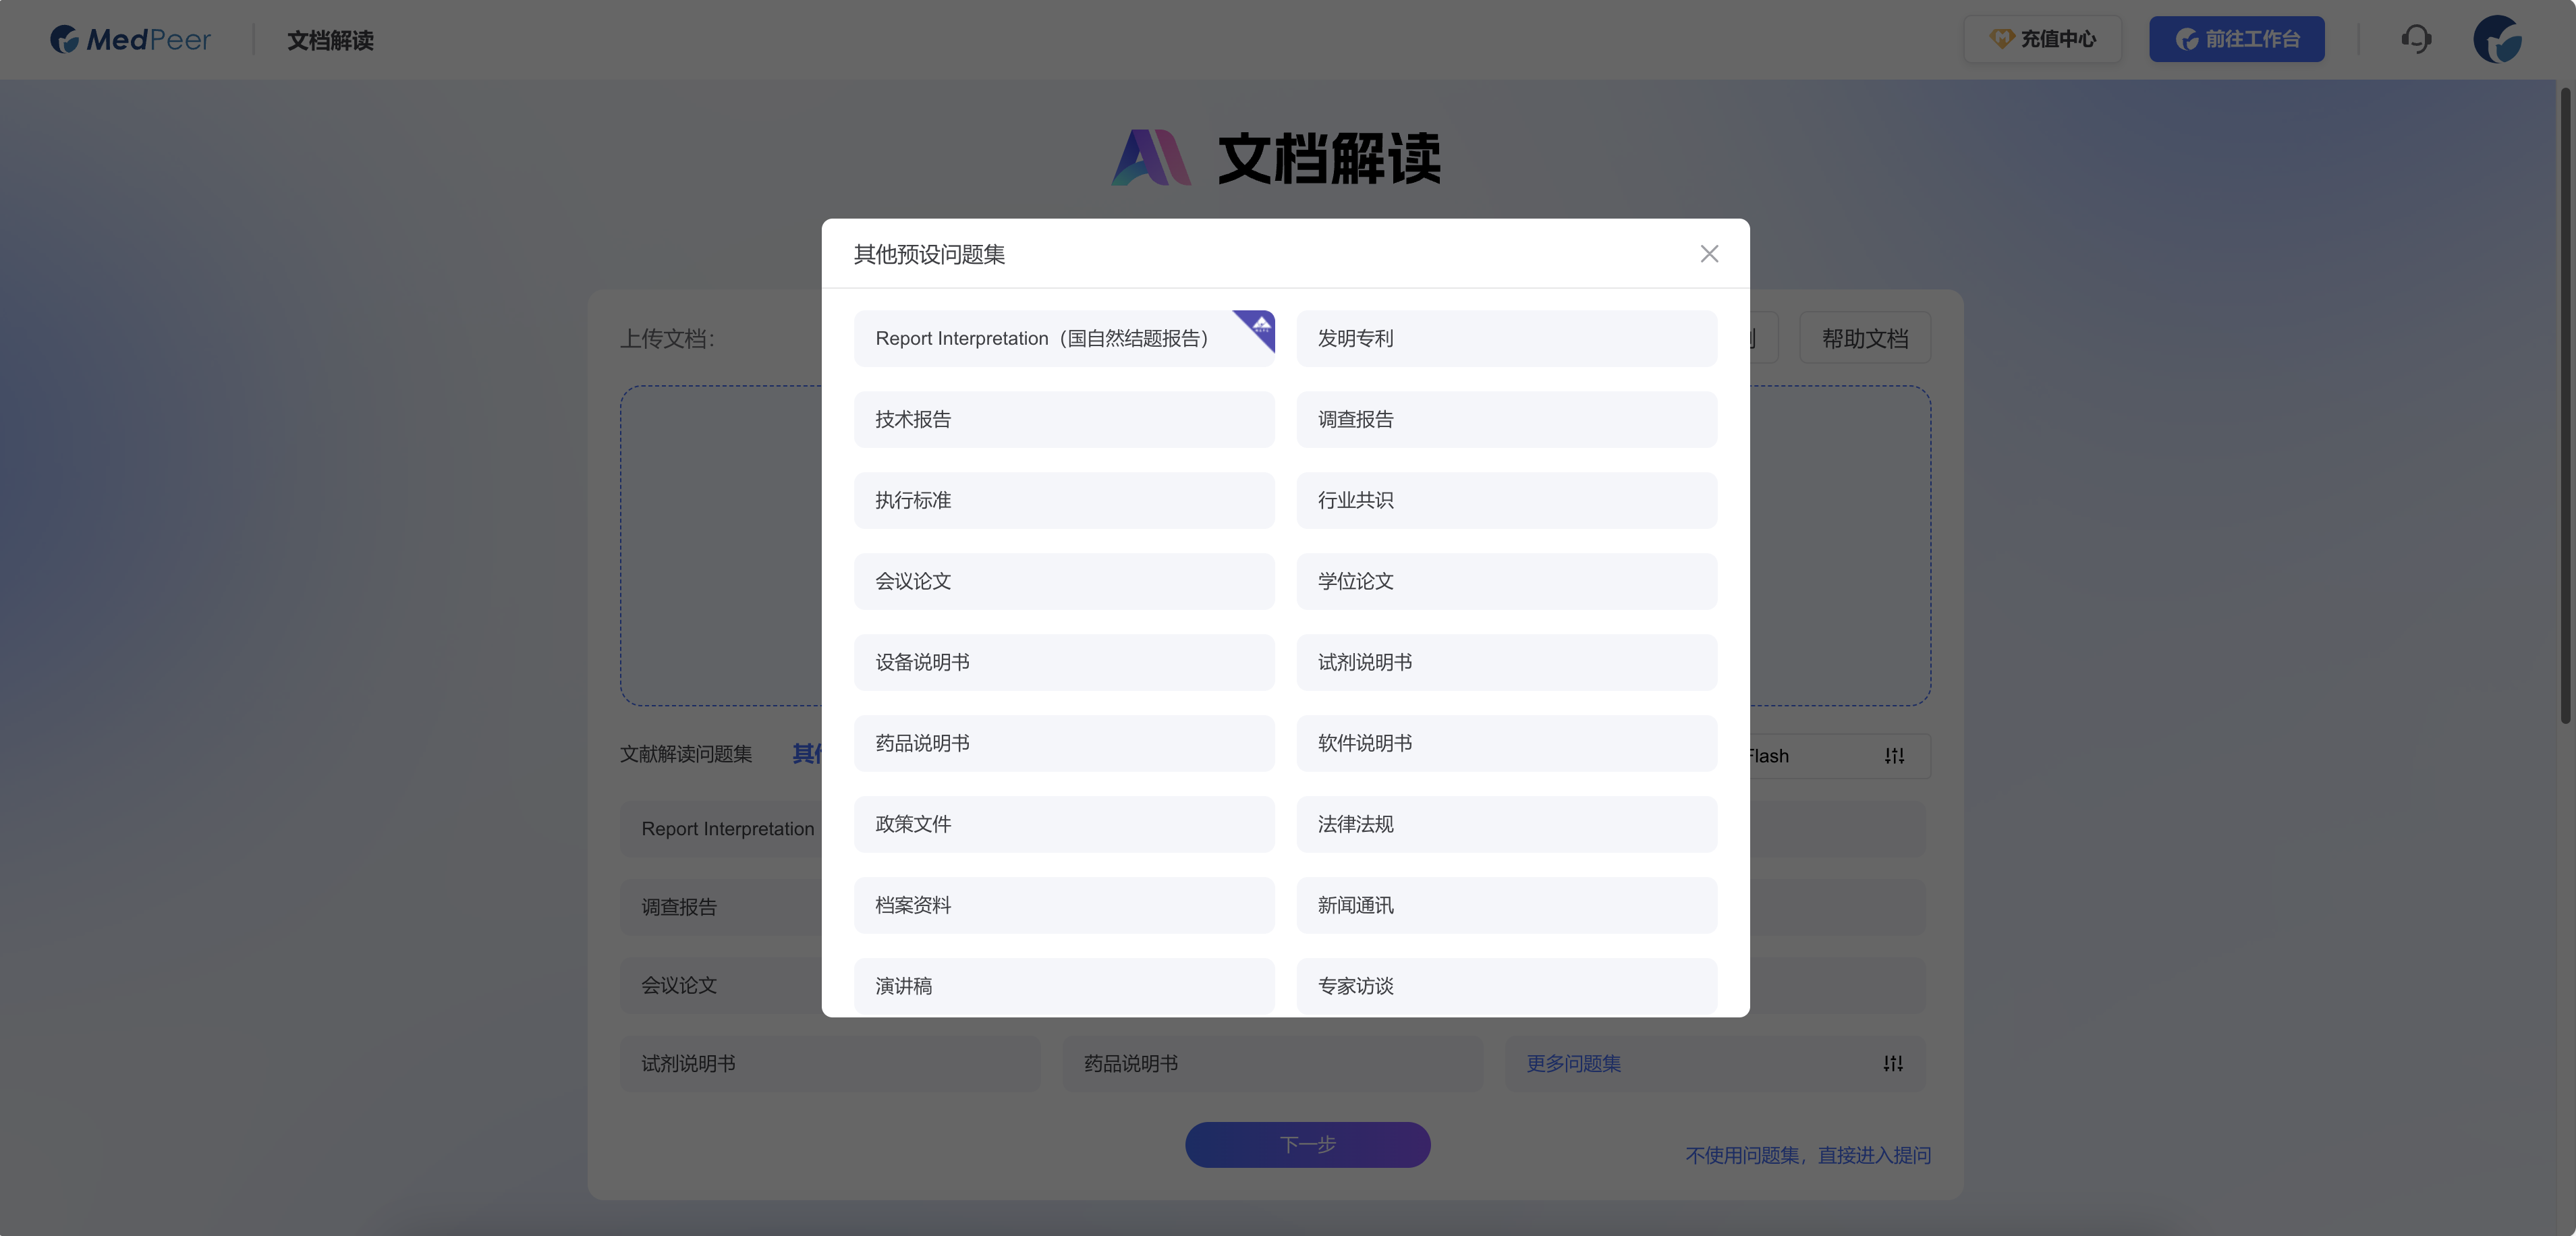Click the diamond icon in 充值中心 button
Viewport: 2576px width, 1236px height.
pyautogui.click(x=2002, y=39)
